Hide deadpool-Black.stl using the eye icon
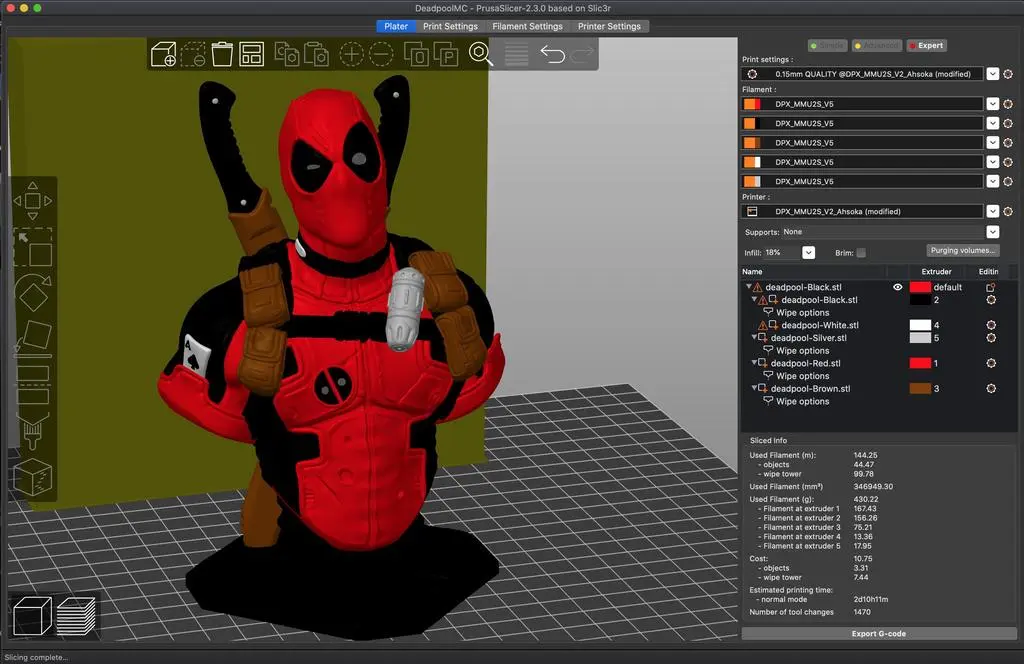 pos(897,287)
